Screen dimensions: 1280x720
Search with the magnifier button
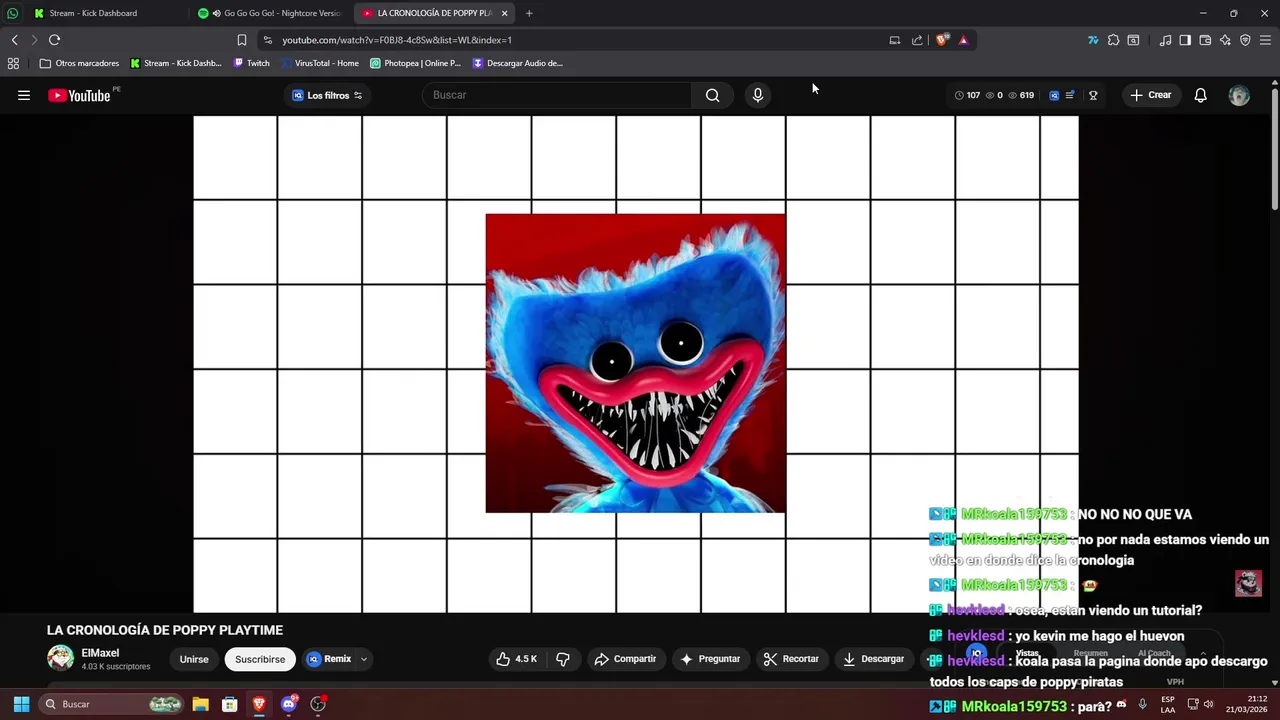[712, 95]
